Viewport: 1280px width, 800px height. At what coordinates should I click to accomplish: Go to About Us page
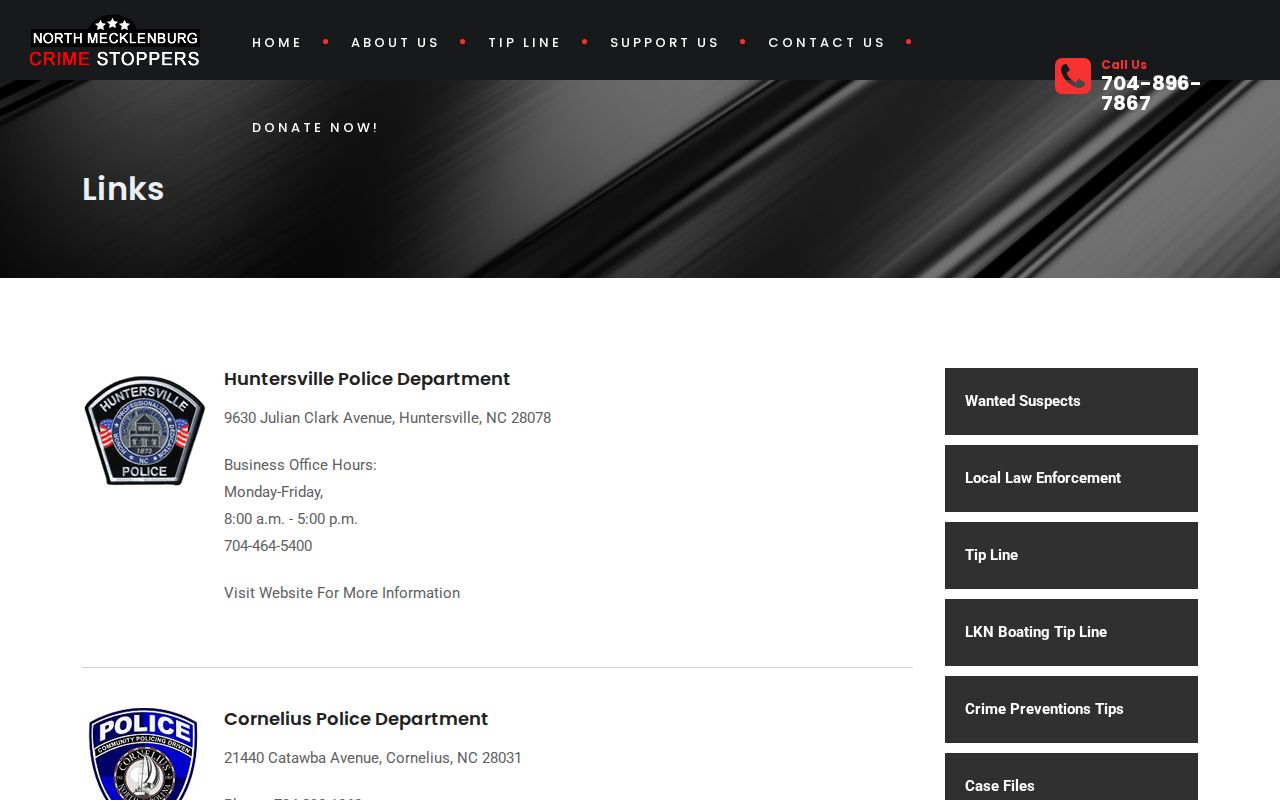pyautogui.click(x=395, y=42)
